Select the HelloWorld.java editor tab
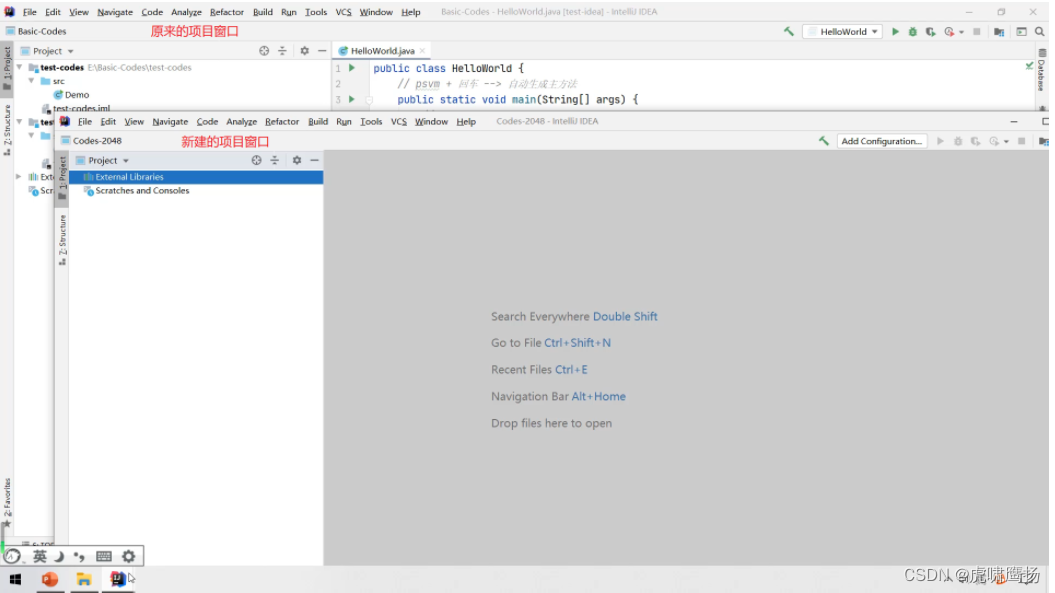Image resolution: width=1055 pixels, height=593 pixels. [382, 50]
